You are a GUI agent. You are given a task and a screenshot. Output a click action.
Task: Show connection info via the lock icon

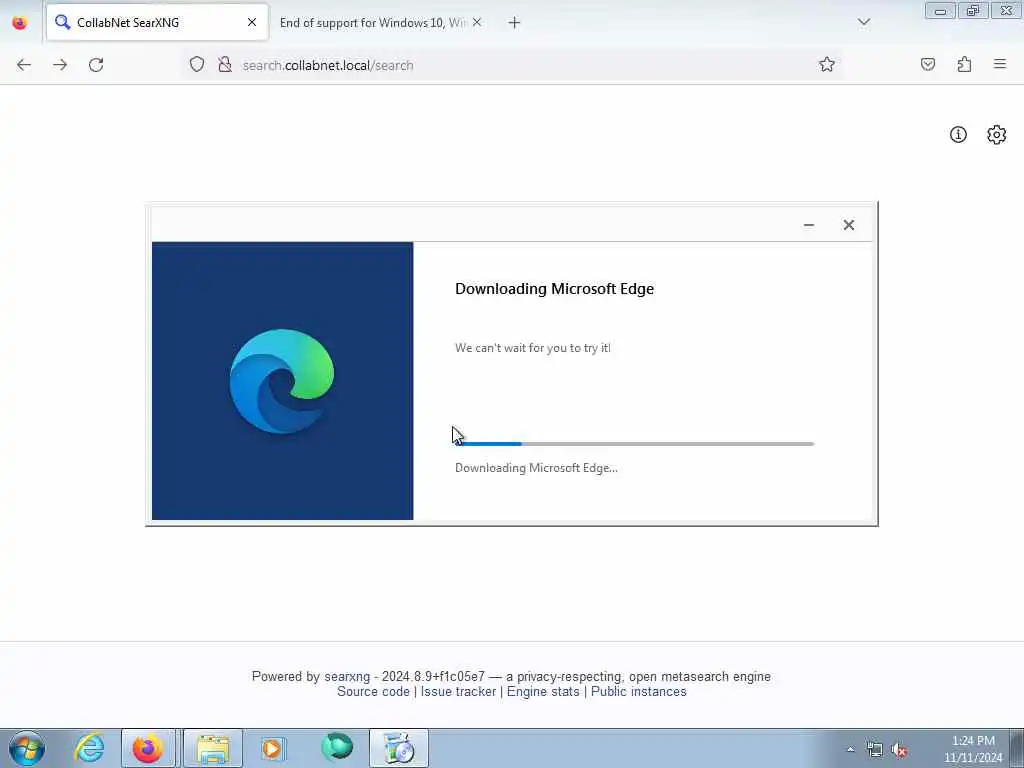[x=225, y=64]
